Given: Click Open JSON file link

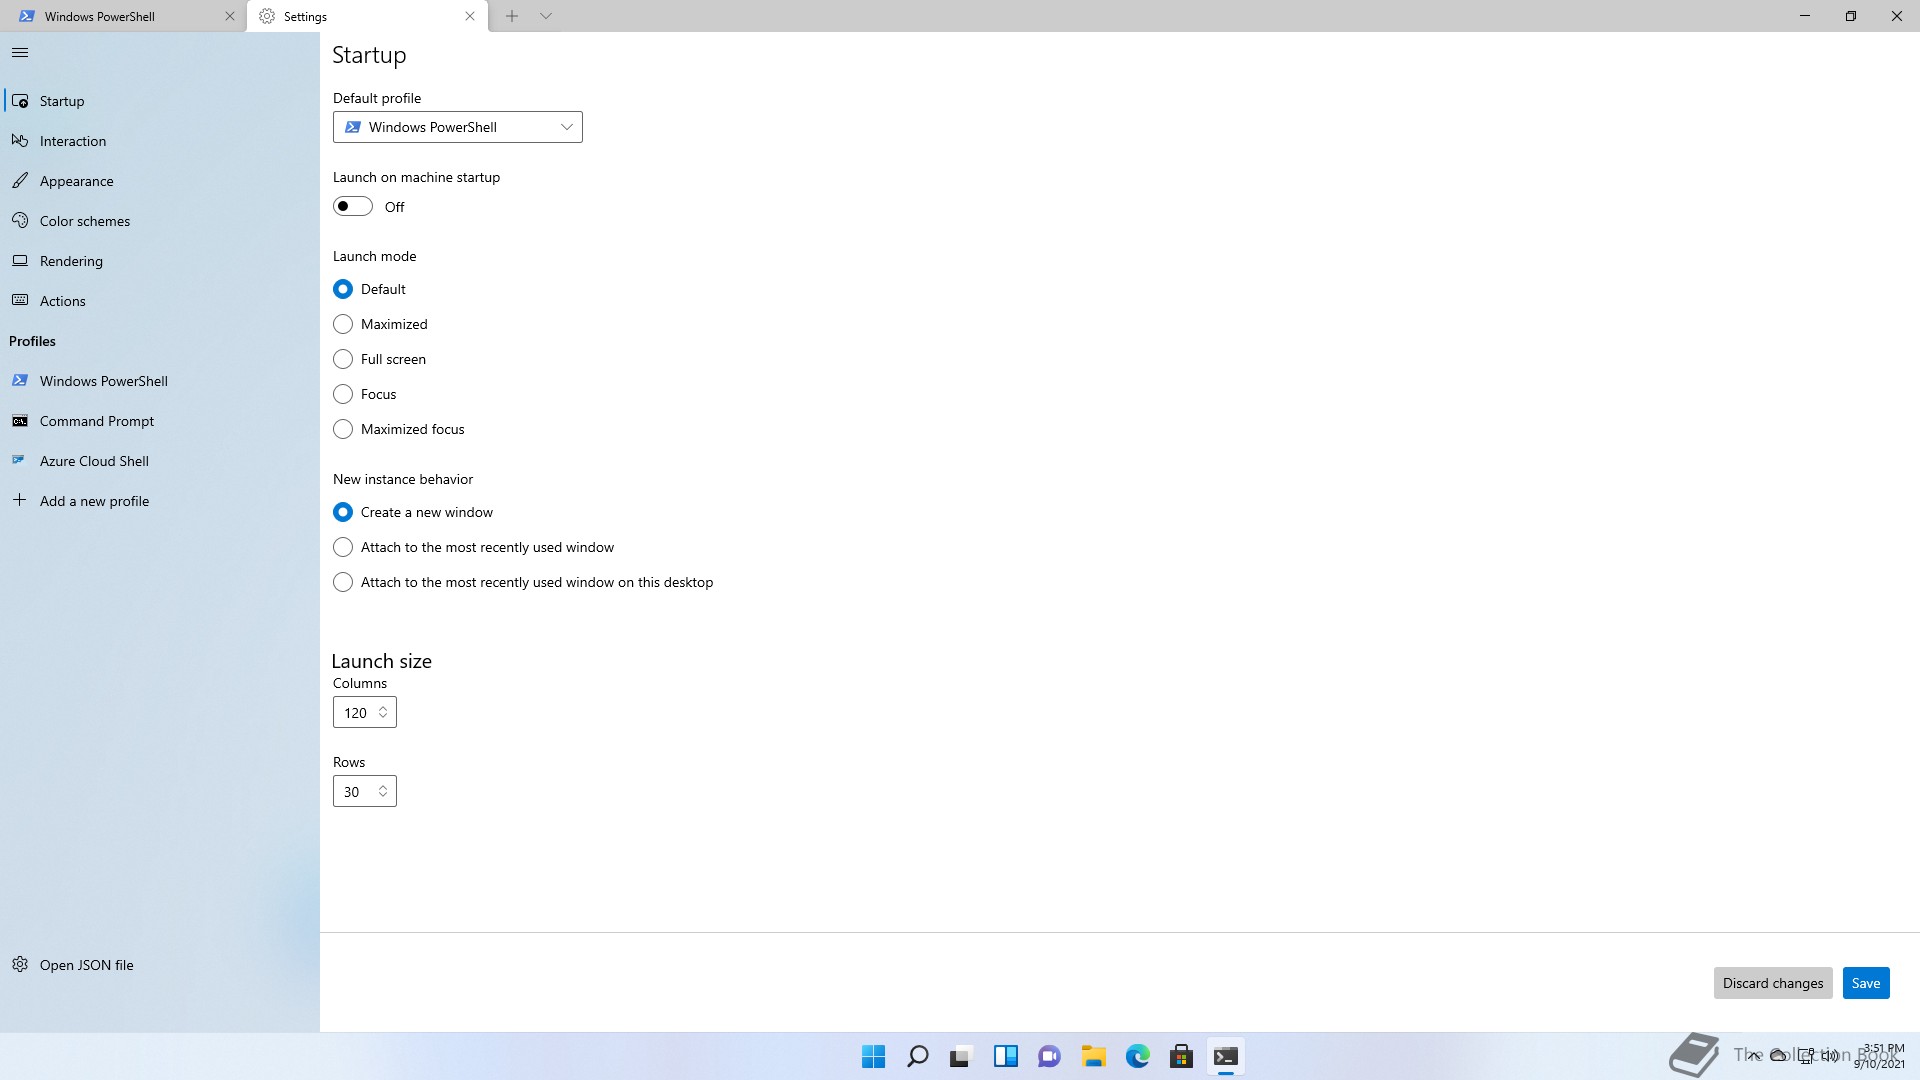Looking at the screenshot, I should tap(160, 965).
